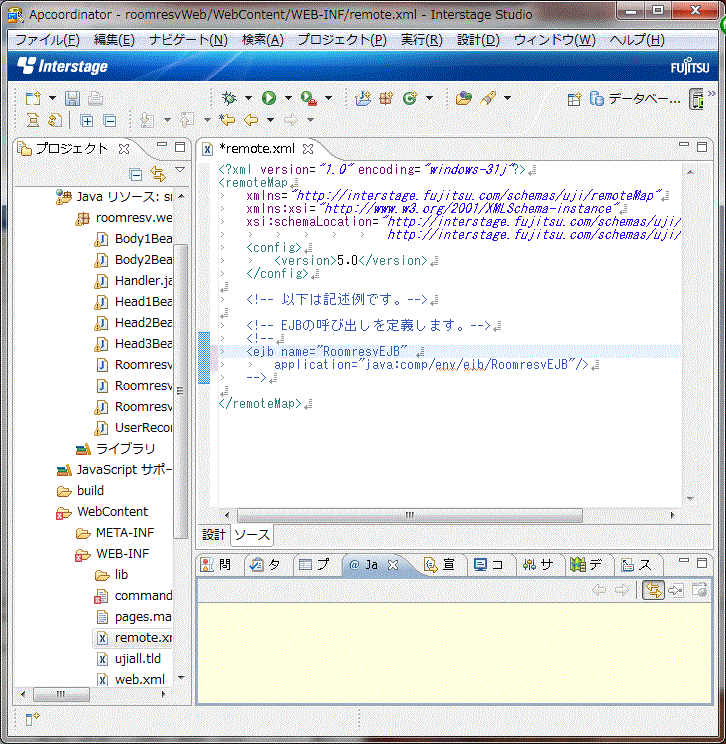
Task: Open the Debug dropdown arrow
Action: [248, 98]
